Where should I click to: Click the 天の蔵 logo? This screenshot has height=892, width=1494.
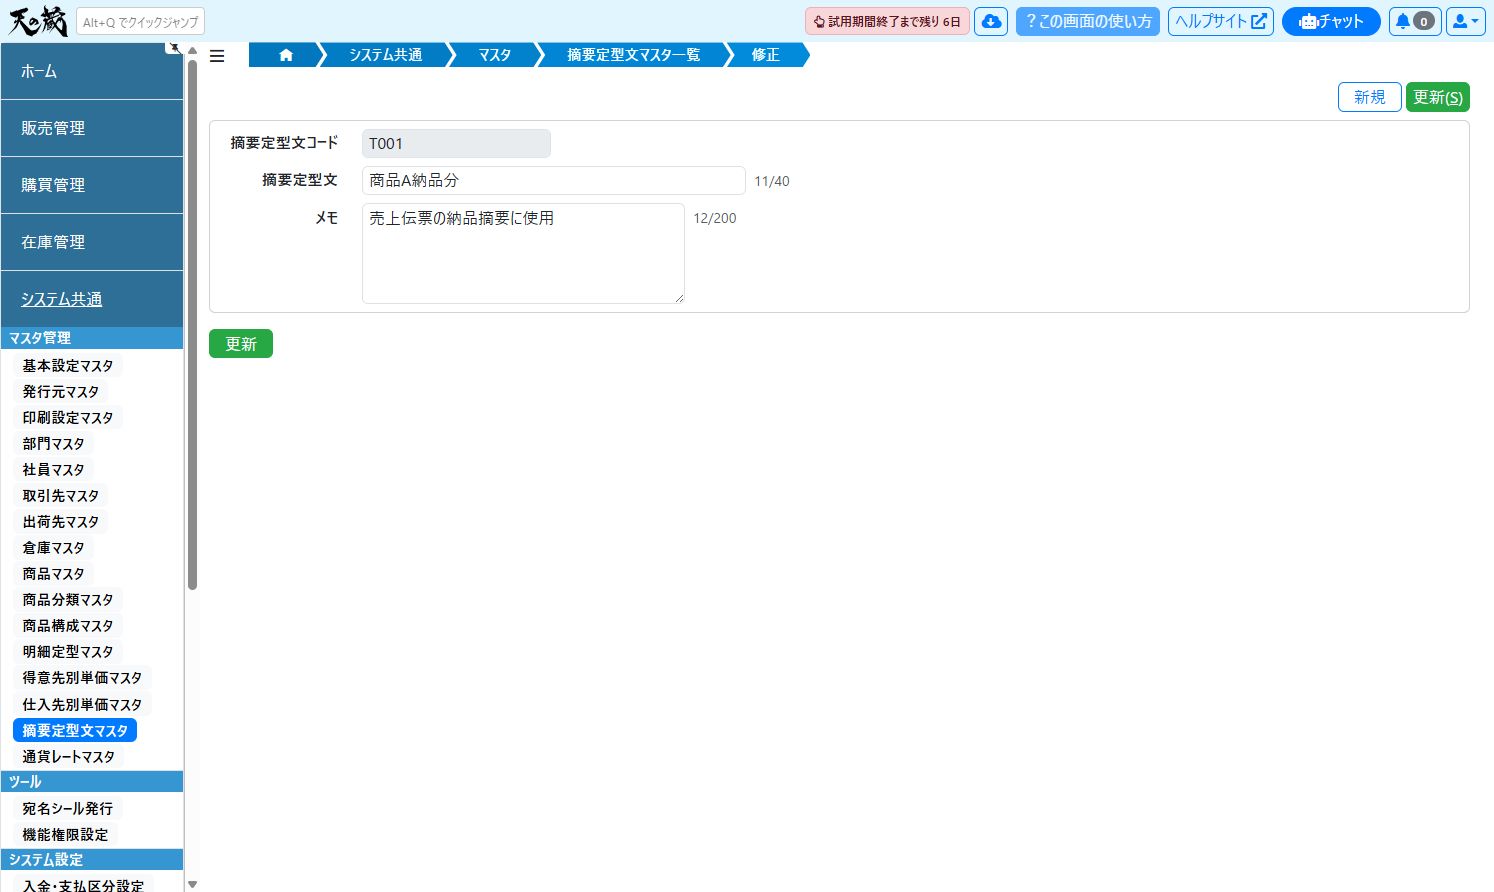tap(38, 21)
